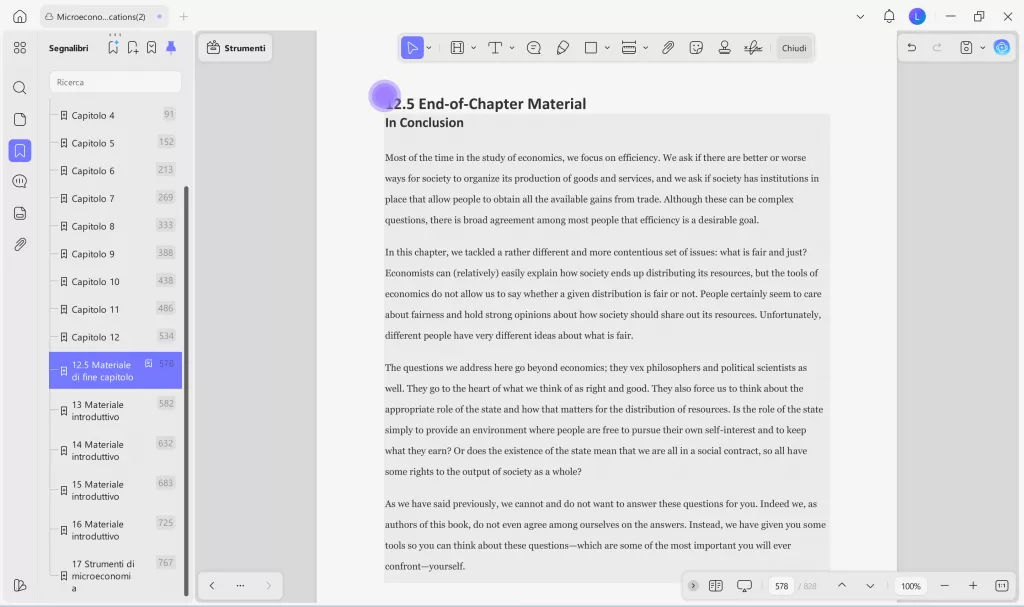Toggle two-page reading view
This screenshot has width=1024, height=607.
[x=715, y=585]
